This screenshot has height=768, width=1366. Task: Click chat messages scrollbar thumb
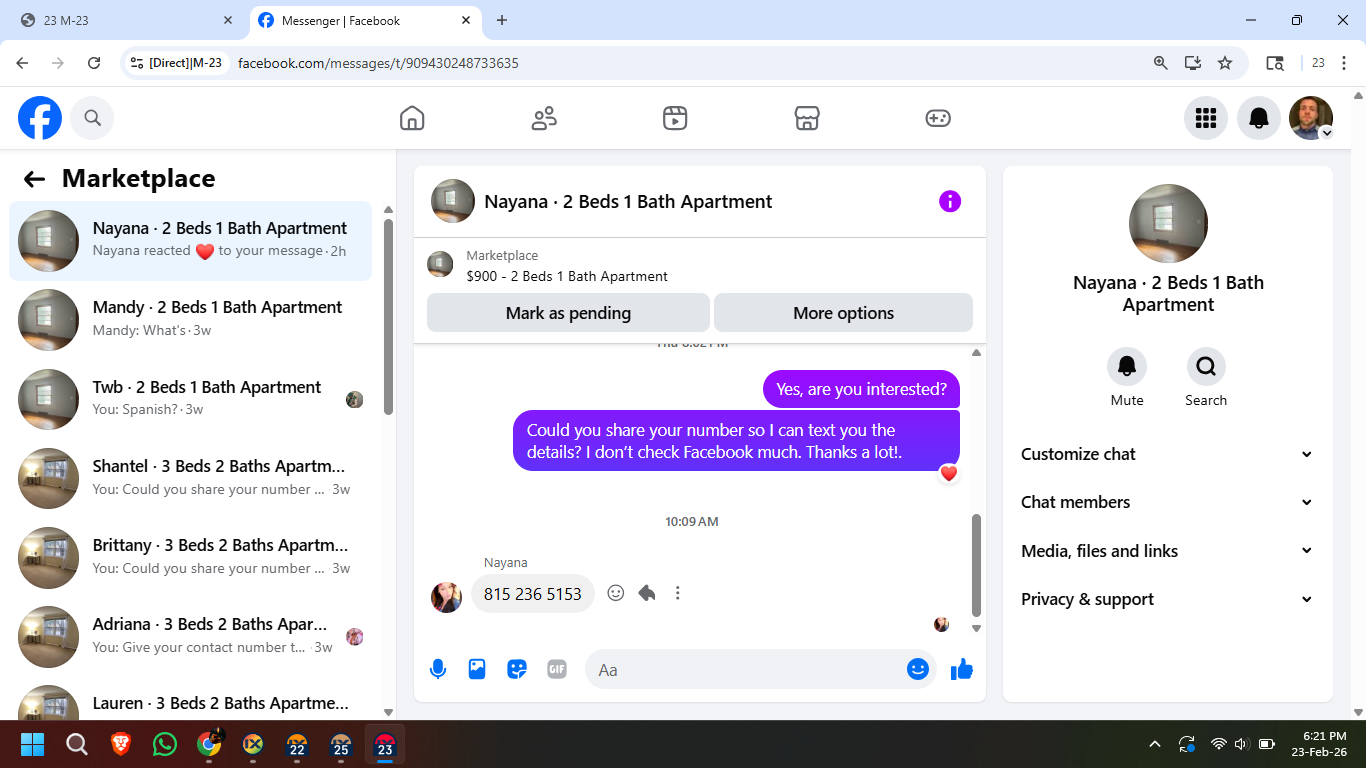click(x=976, y=565)
